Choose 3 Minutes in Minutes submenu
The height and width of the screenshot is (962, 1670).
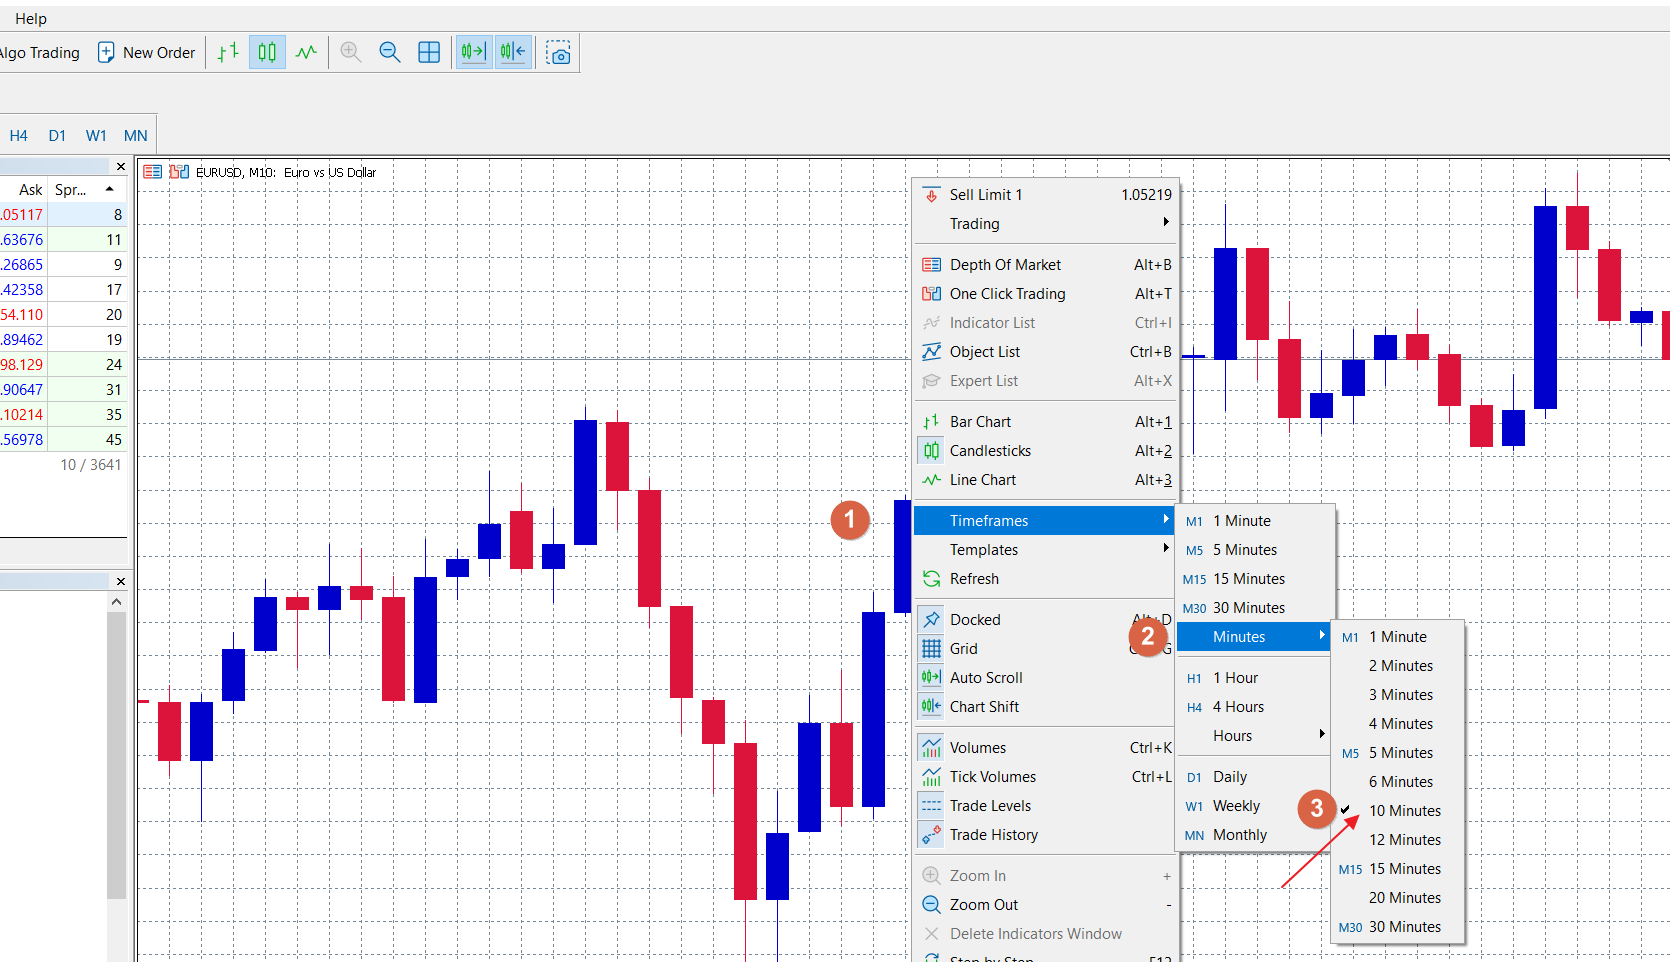(x=1398, y=695)
